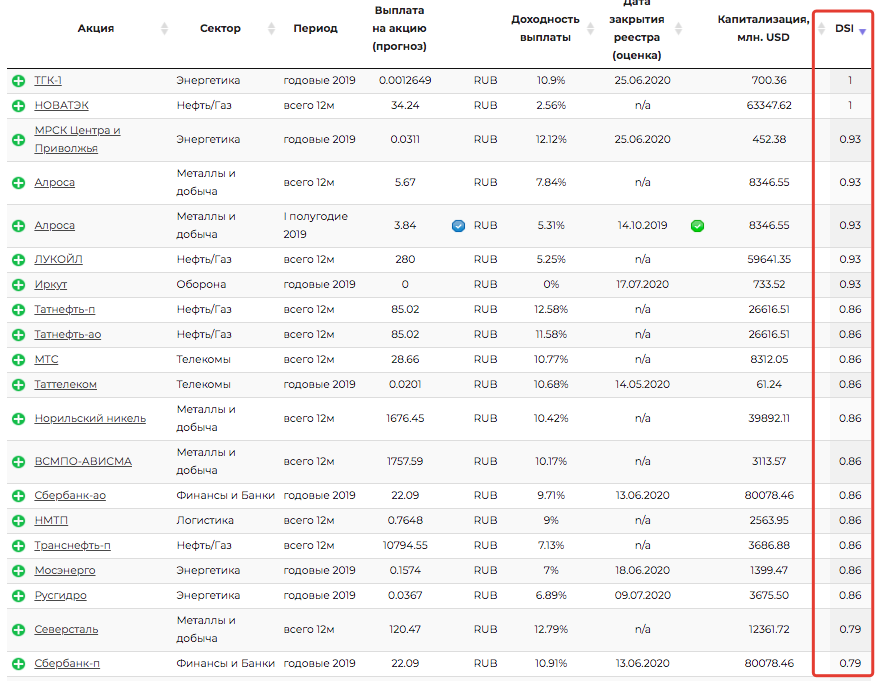Expand the ТГК-1 row plus icon
Image resolution: width=878 pixels, height=681 pixels.
(18, 81)
